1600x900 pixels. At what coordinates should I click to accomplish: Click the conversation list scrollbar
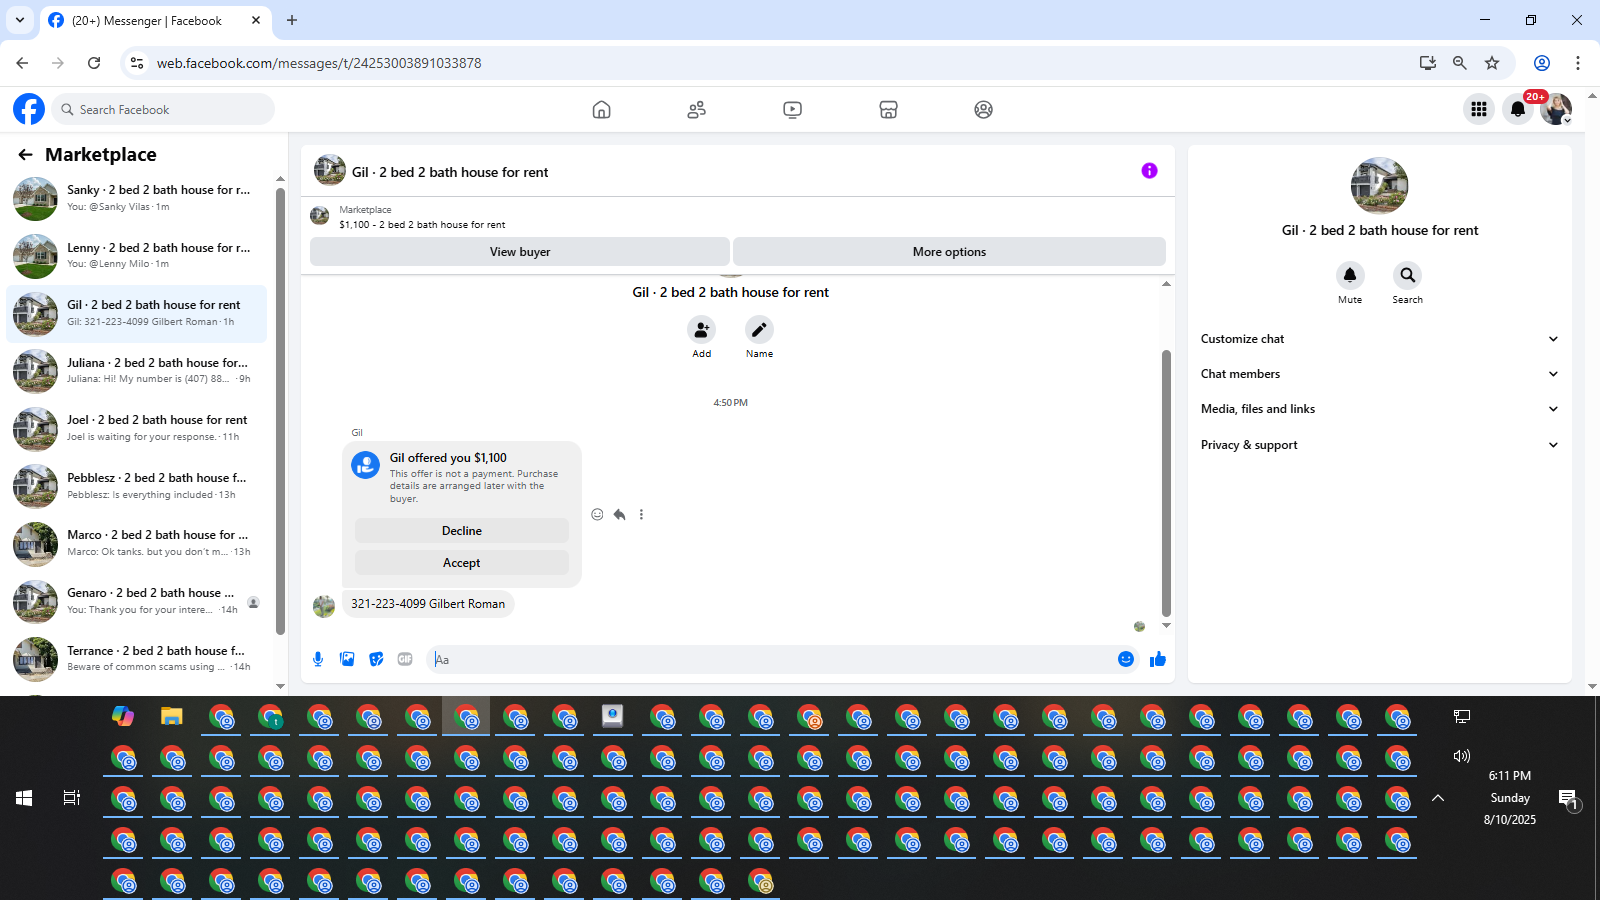click(x=280, y=410)
